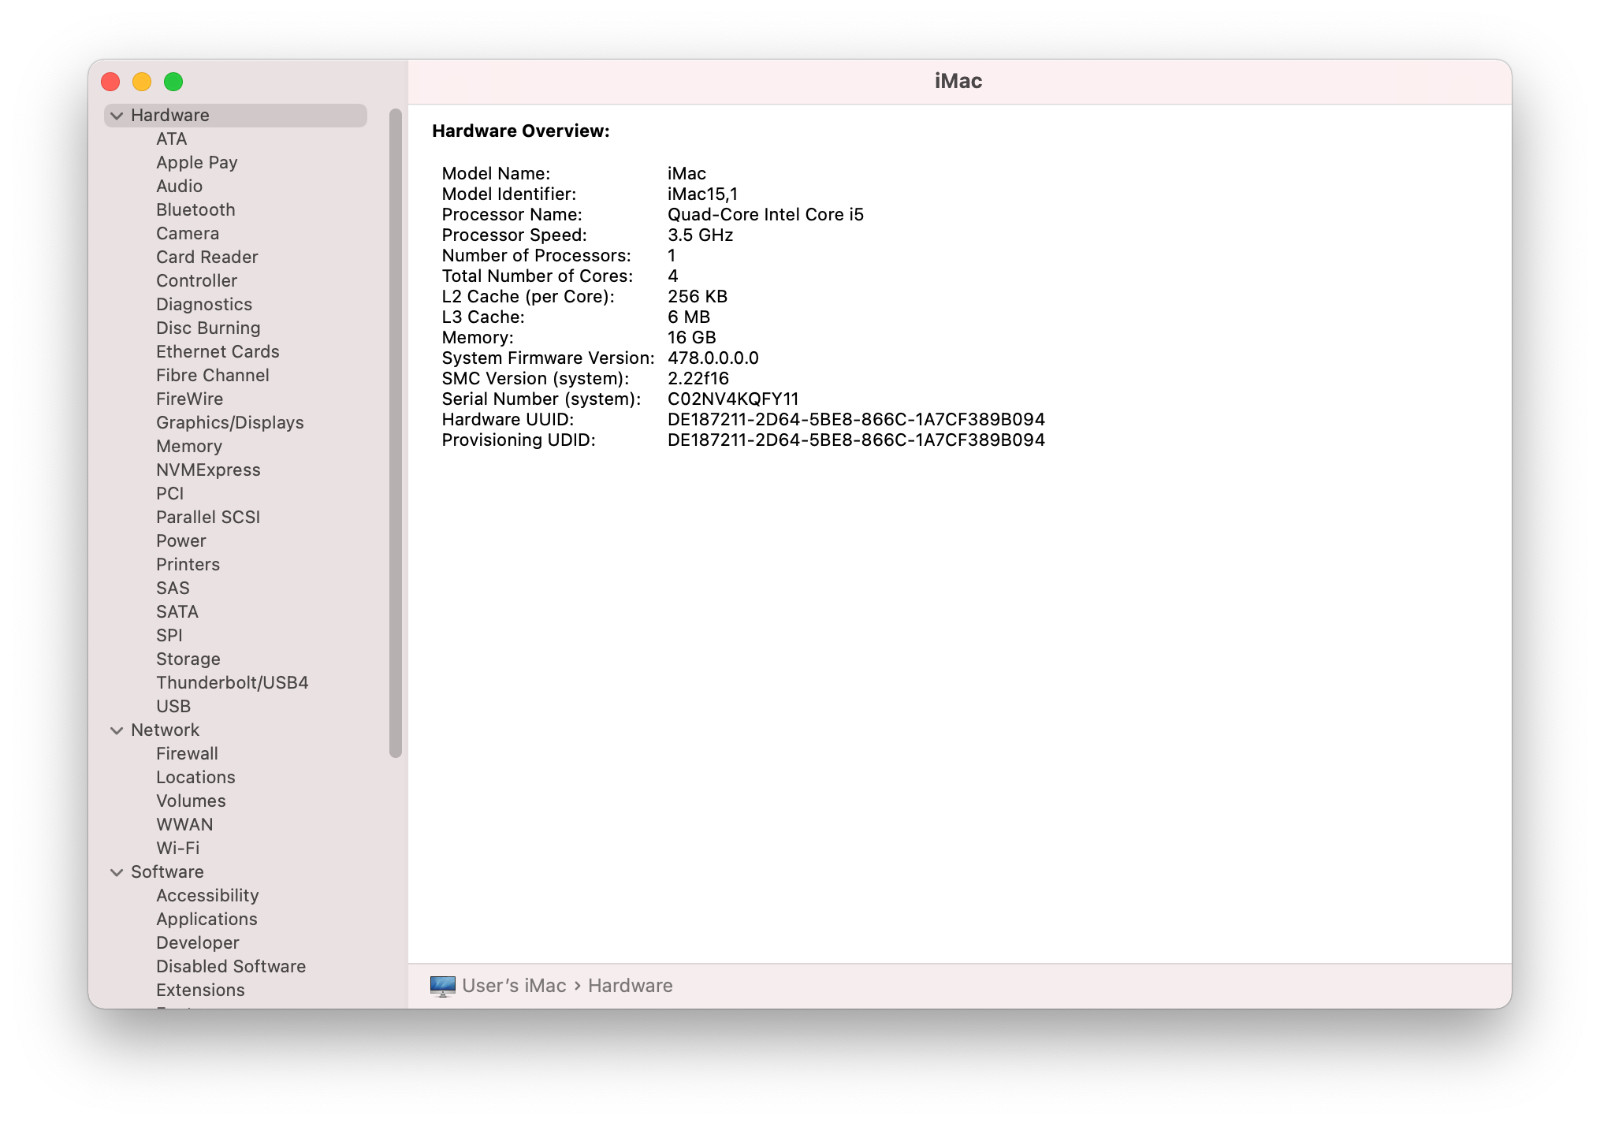This screenshot has width=1600, height=1125.
Task: Select Thunderbolt/USB4 in the sidebar
Action: point(232,683)
